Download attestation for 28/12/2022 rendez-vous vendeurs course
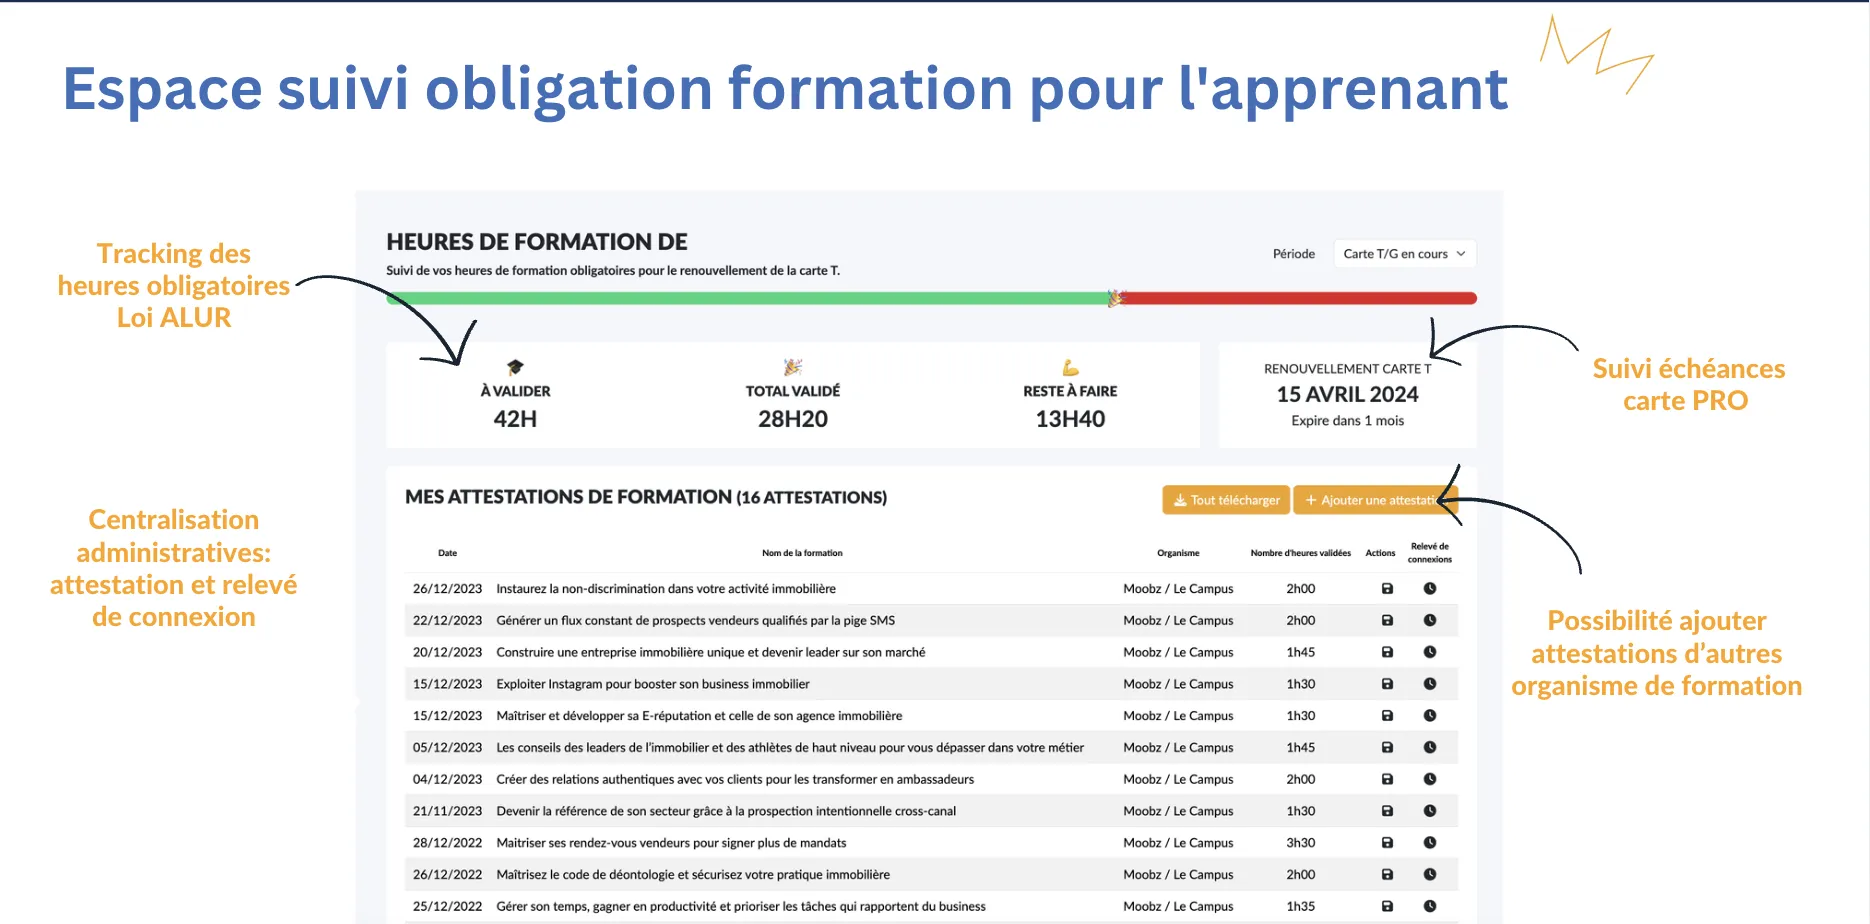Viewport: 1870px width, 924px height. (x=1387, y=843)
